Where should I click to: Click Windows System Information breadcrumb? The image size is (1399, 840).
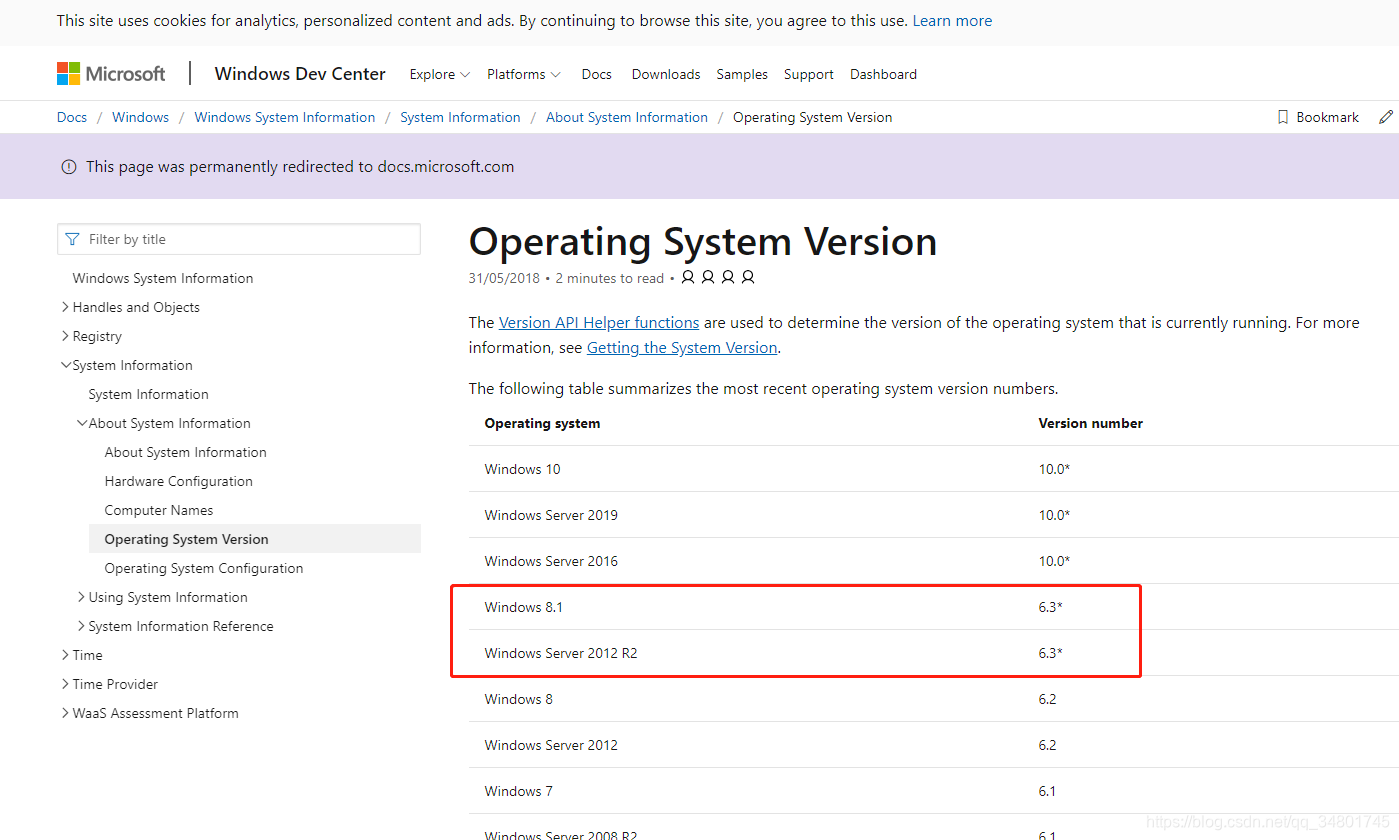tap(285, 117)
